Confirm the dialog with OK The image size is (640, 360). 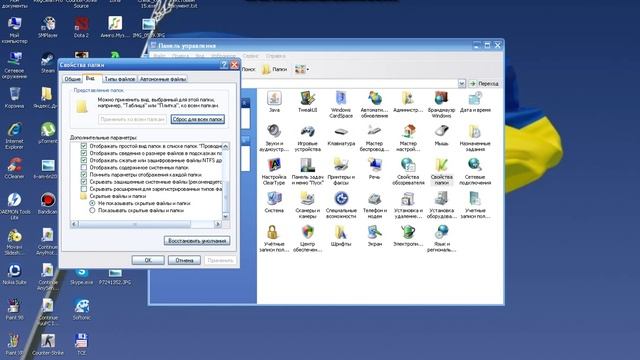click(148, 260)
